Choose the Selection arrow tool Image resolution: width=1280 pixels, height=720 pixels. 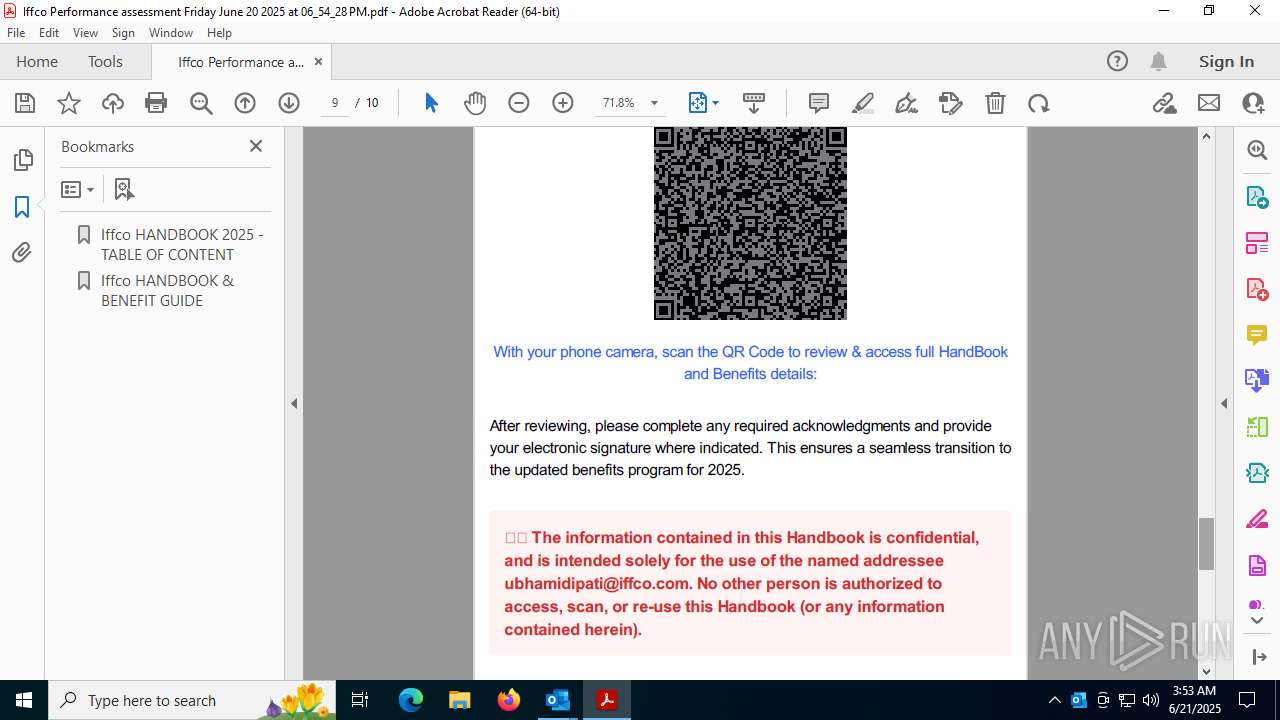click(431, 103)
